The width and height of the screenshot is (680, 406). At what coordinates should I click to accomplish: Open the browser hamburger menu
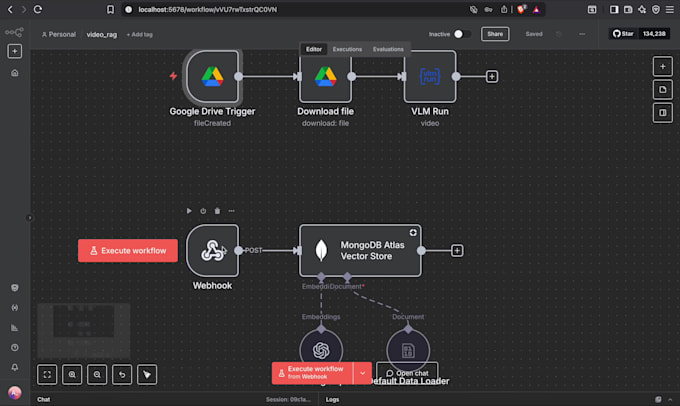(670, 10)
